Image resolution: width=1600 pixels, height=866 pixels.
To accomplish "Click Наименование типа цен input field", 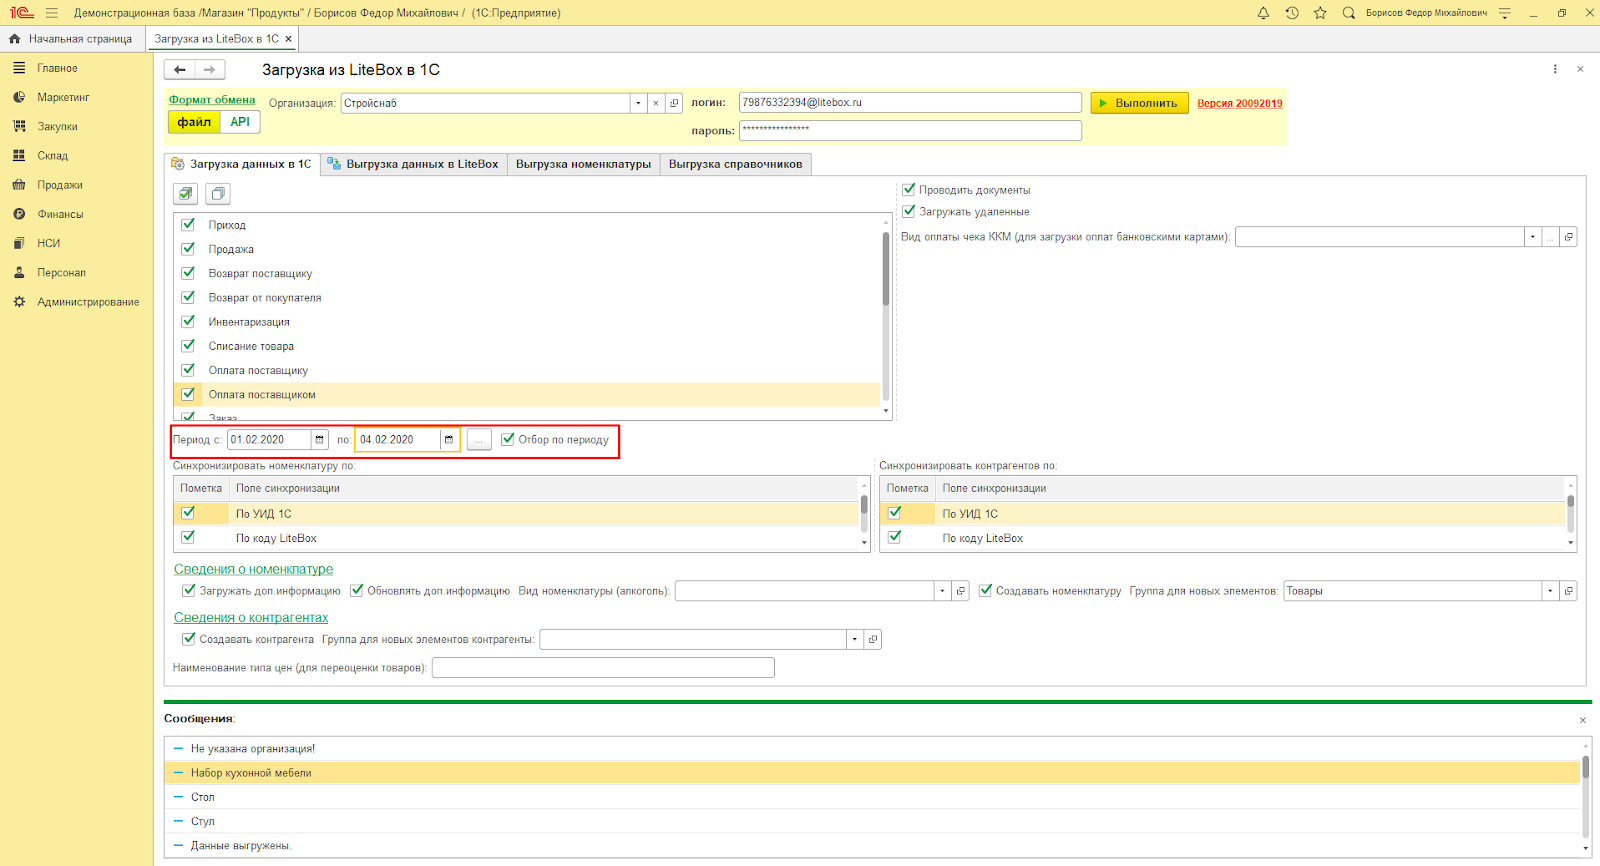I will tap(603, 667).
